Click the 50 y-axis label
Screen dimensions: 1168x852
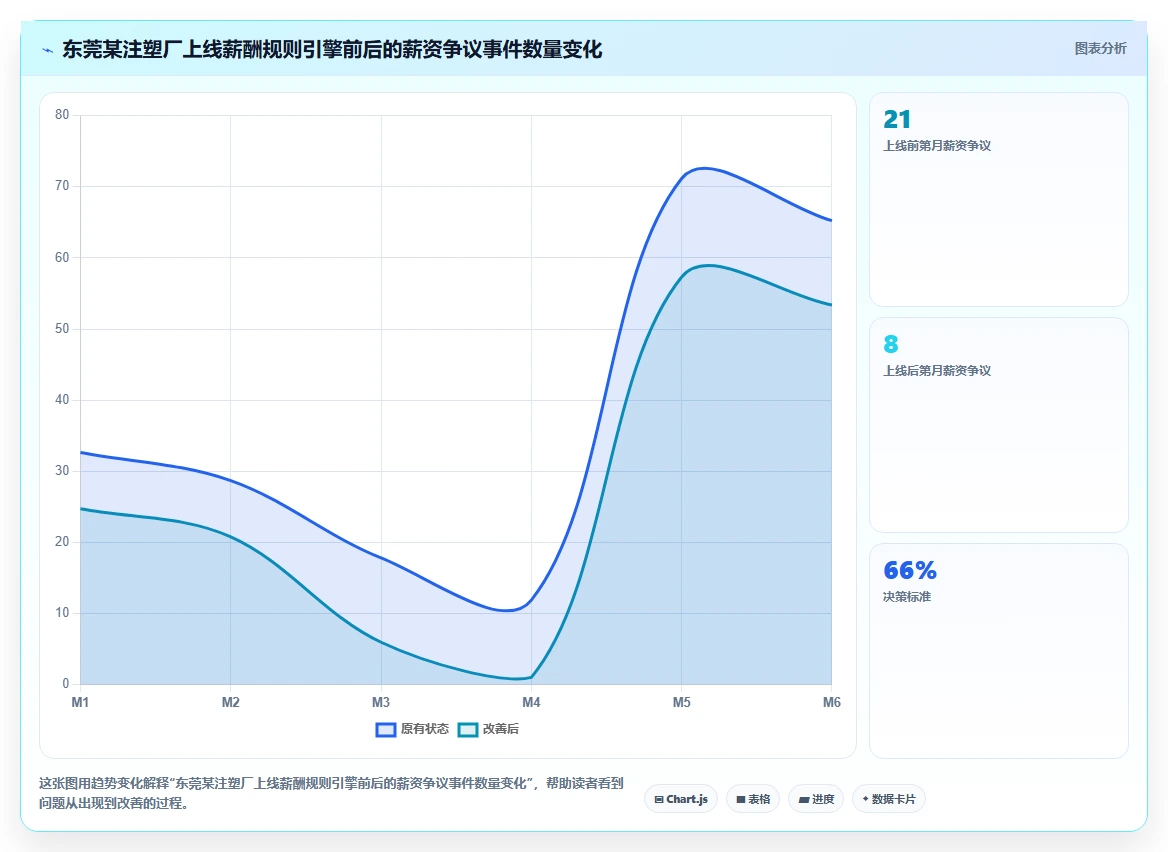(62, 328)
